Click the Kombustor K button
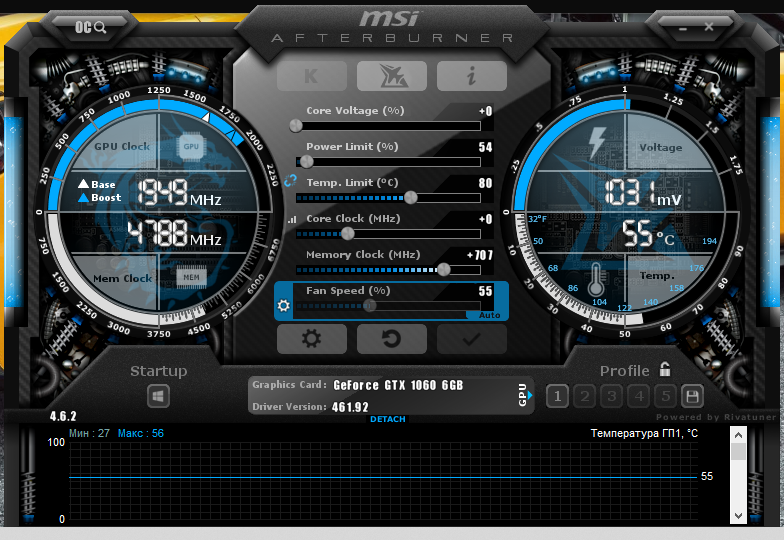Image resolution: width=784 pixels, height=540 pixels. pyautogui.click(x=312, y=76)
